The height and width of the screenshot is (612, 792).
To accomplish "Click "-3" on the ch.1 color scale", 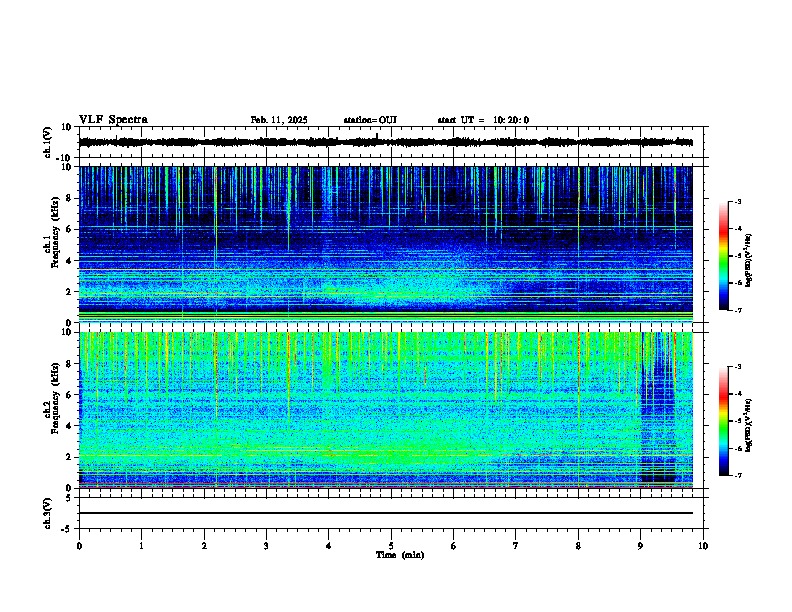I will click(x=737, y=202).
